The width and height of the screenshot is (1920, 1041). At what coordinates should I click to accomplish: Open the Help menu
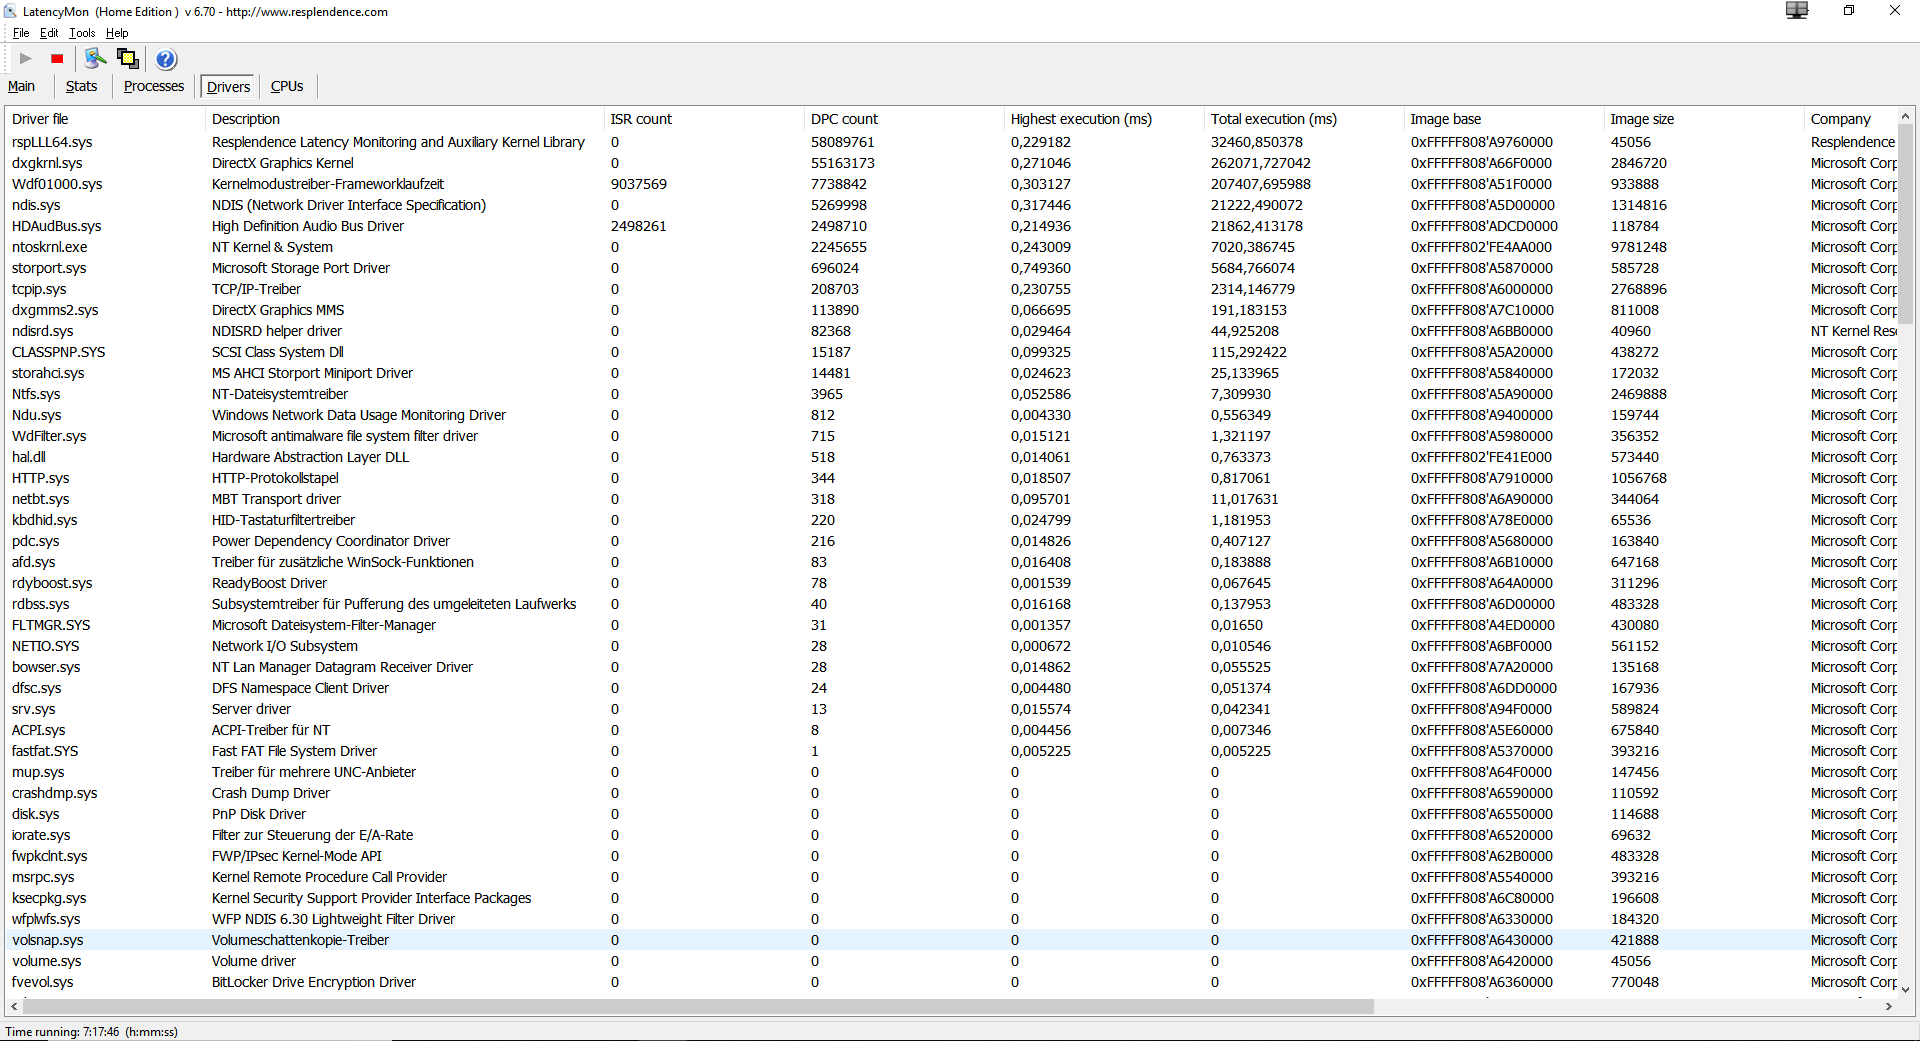point(117,33)
